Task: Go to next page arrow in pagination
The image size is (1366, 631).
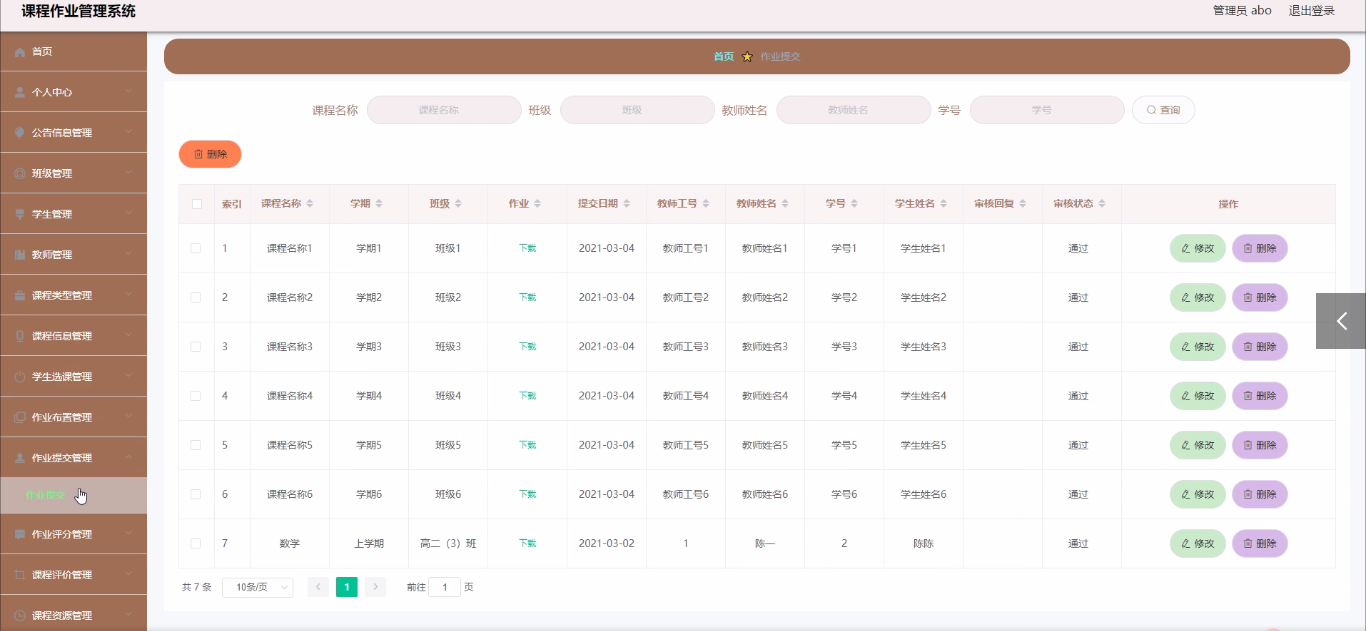Action: coord(375,587)
